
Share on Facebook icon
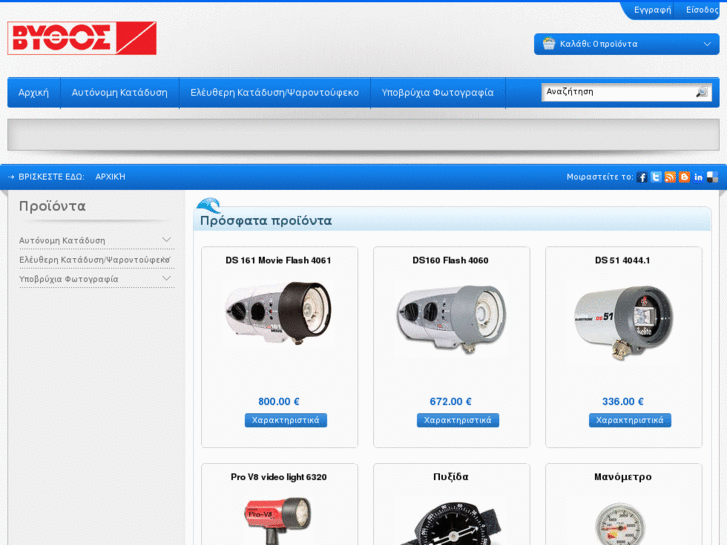pos(642,177)
